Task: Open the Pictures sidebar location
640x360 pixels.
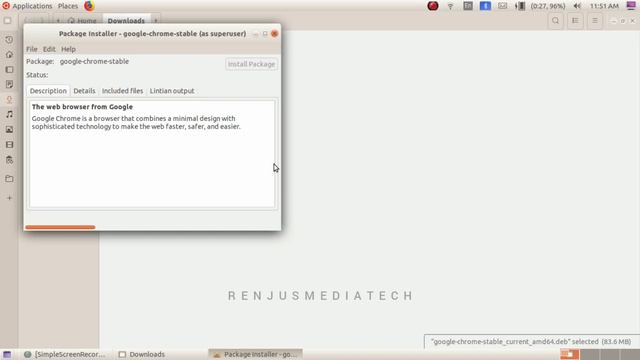Action: (x=9, y=130)
